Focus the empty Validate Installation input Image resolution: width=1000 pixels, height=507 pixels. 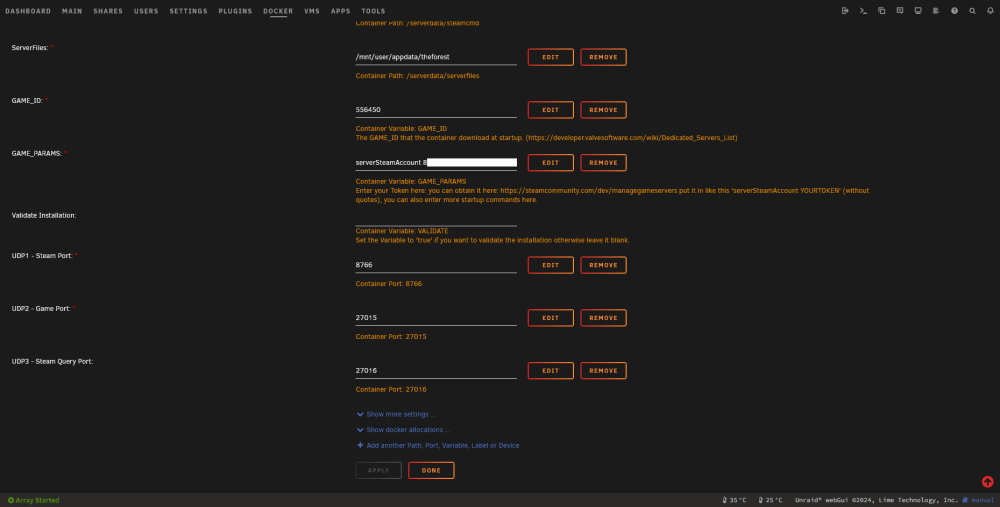coord(436,219)
